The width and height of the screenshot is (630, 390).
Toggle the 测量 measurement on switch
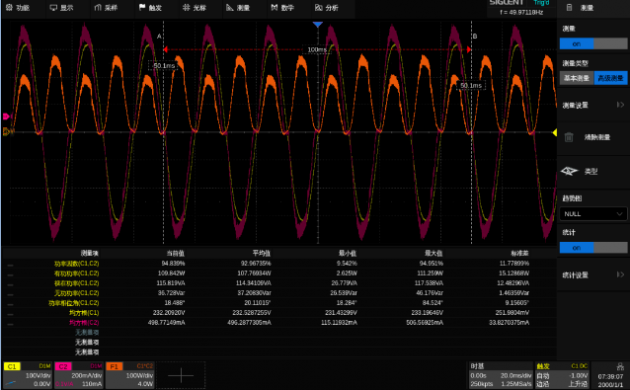[593, 44]
